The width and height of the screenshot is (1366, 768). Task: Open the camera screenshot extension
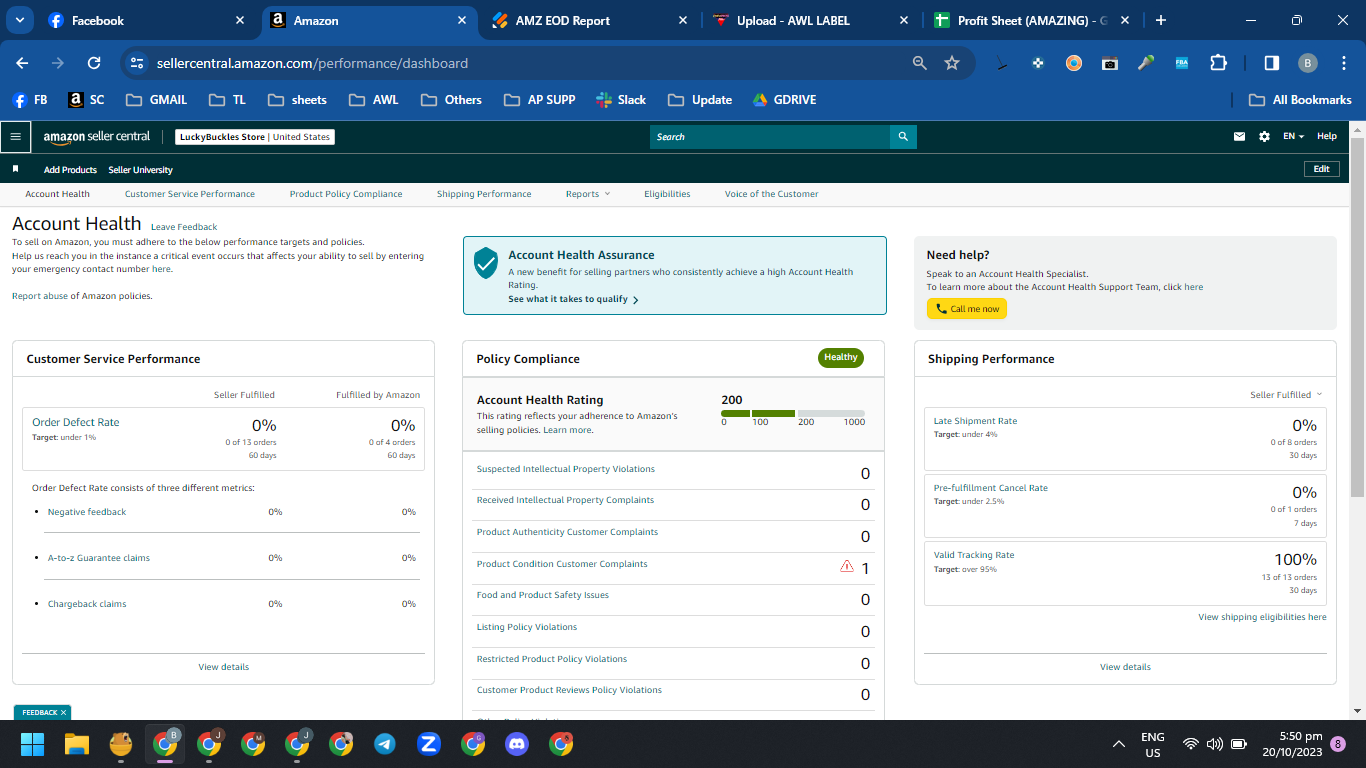point(1110,63)
